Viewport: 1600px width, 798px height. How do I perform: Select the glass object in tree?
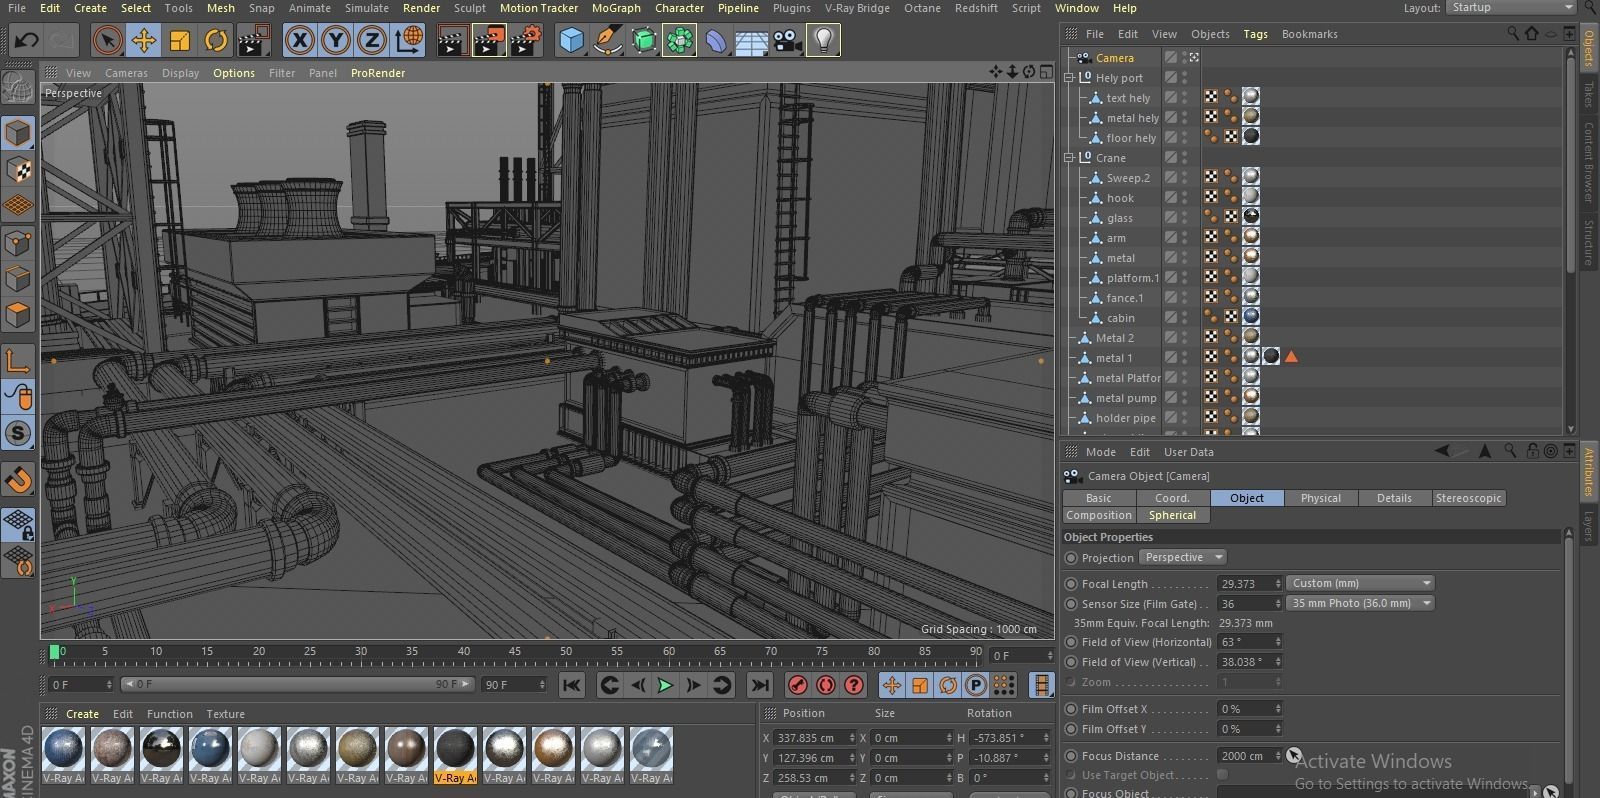pyautogui.click(x=1119, y=218)
